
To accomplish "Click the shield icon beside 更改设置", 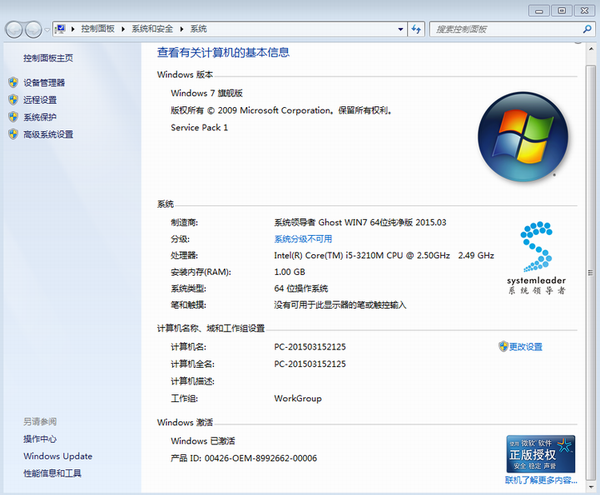I will tap(502, 346).
